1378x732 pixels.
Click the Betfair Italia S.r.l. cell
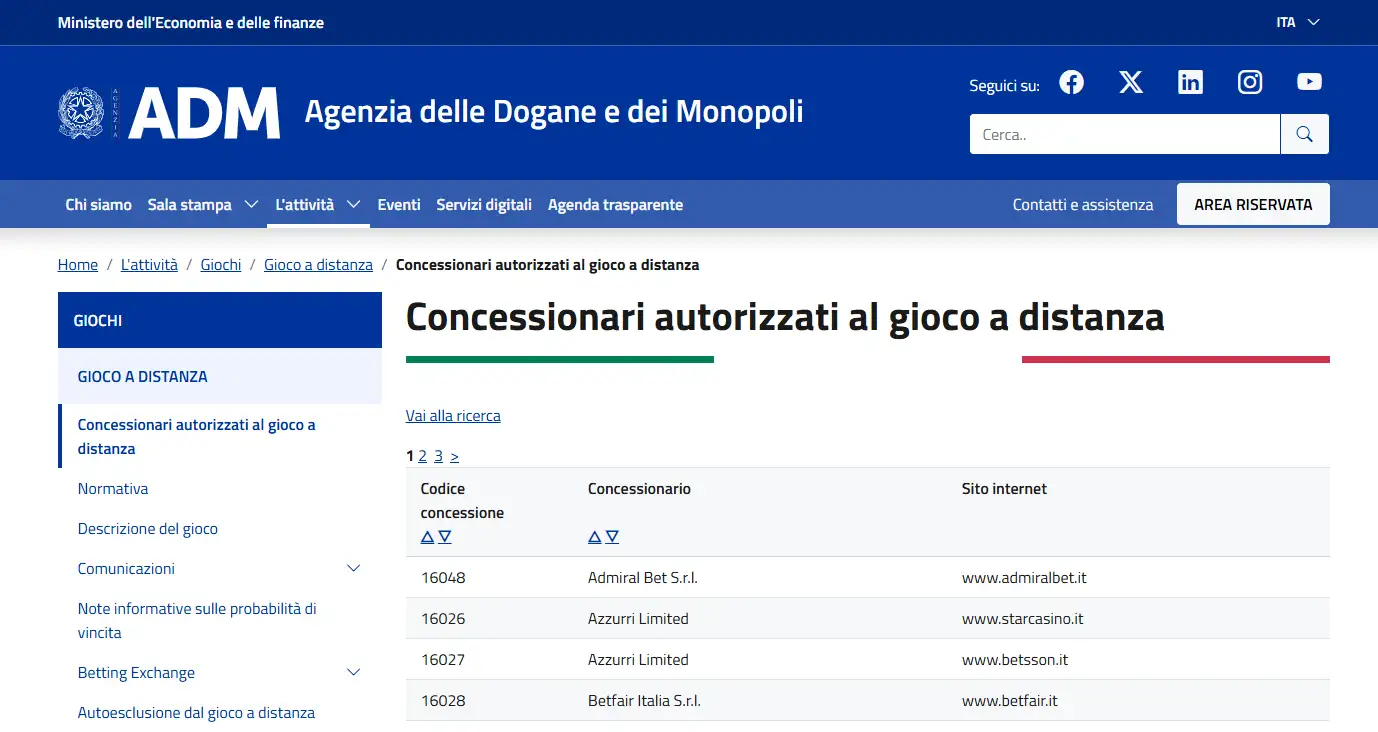[x=644, y=701]
